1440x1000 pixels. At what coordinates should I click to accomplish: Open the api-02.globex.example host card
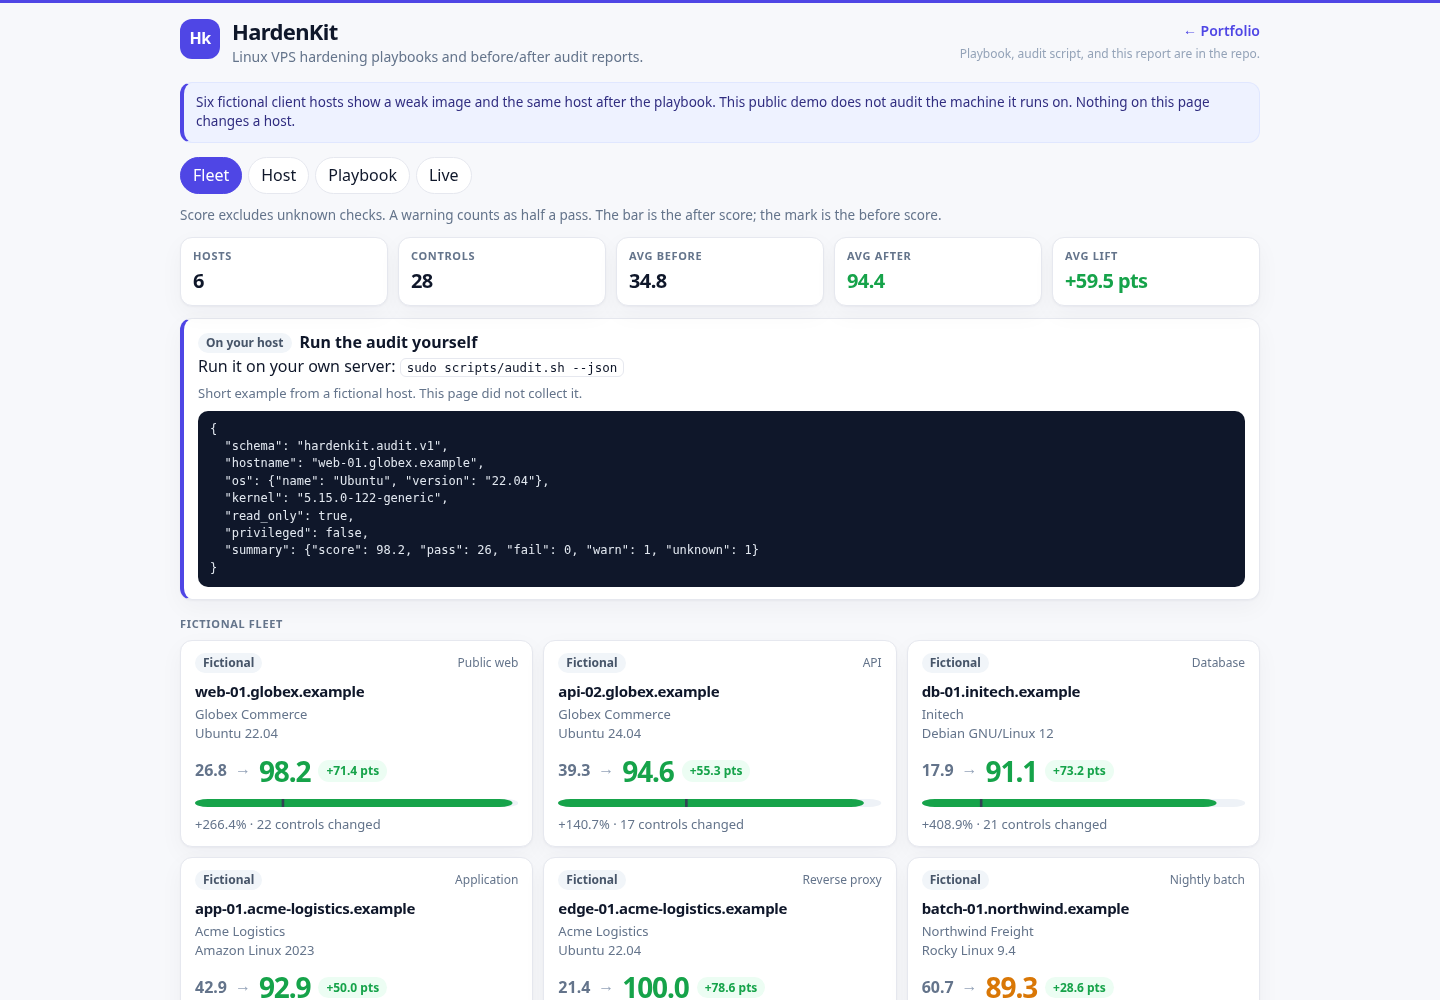tap(720, 744)
